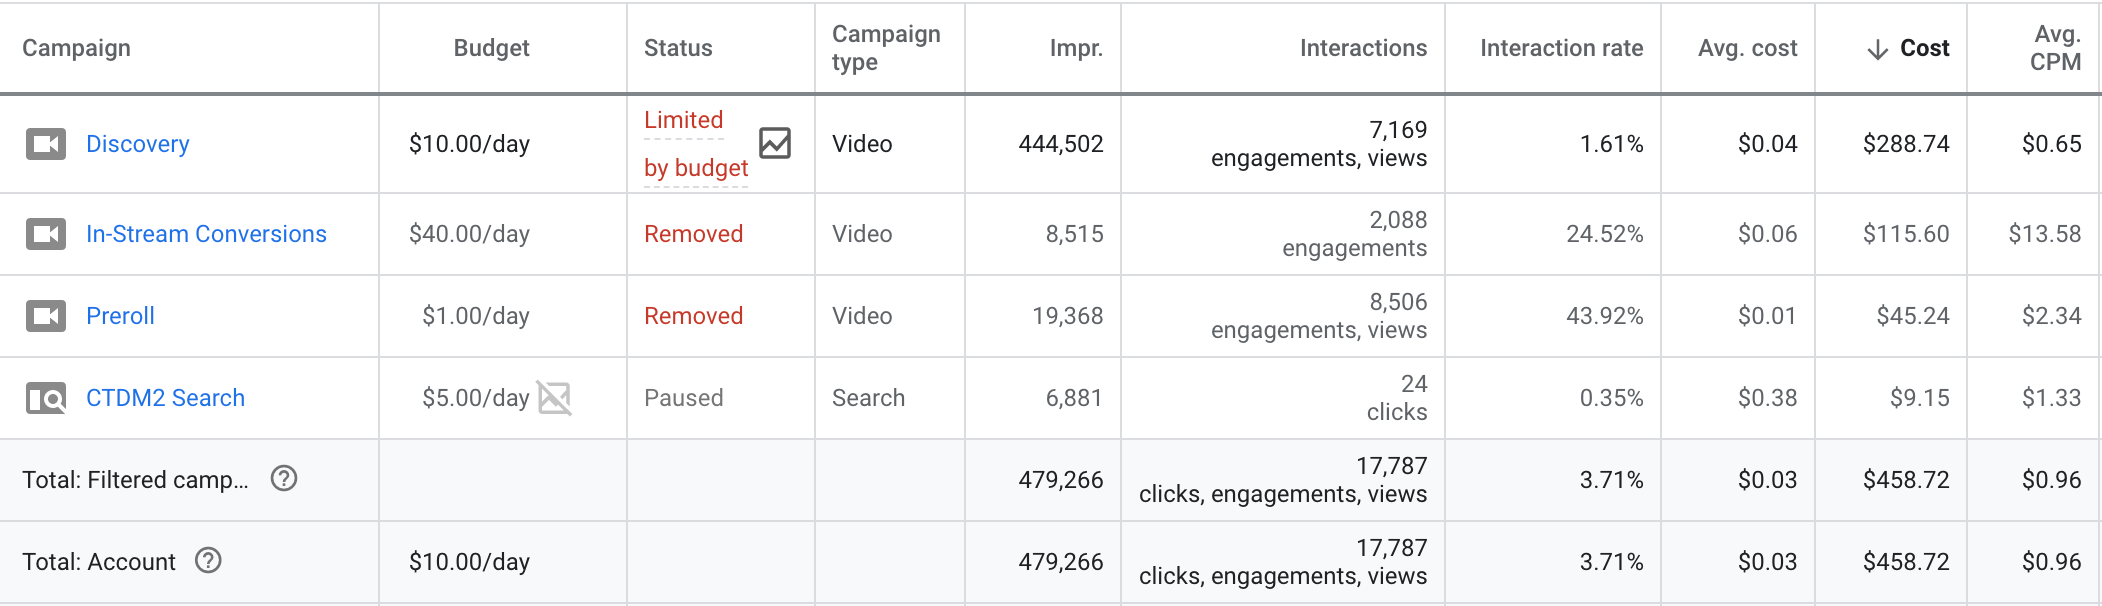Open help for Total: Filtered campaigns

[284, 479]
